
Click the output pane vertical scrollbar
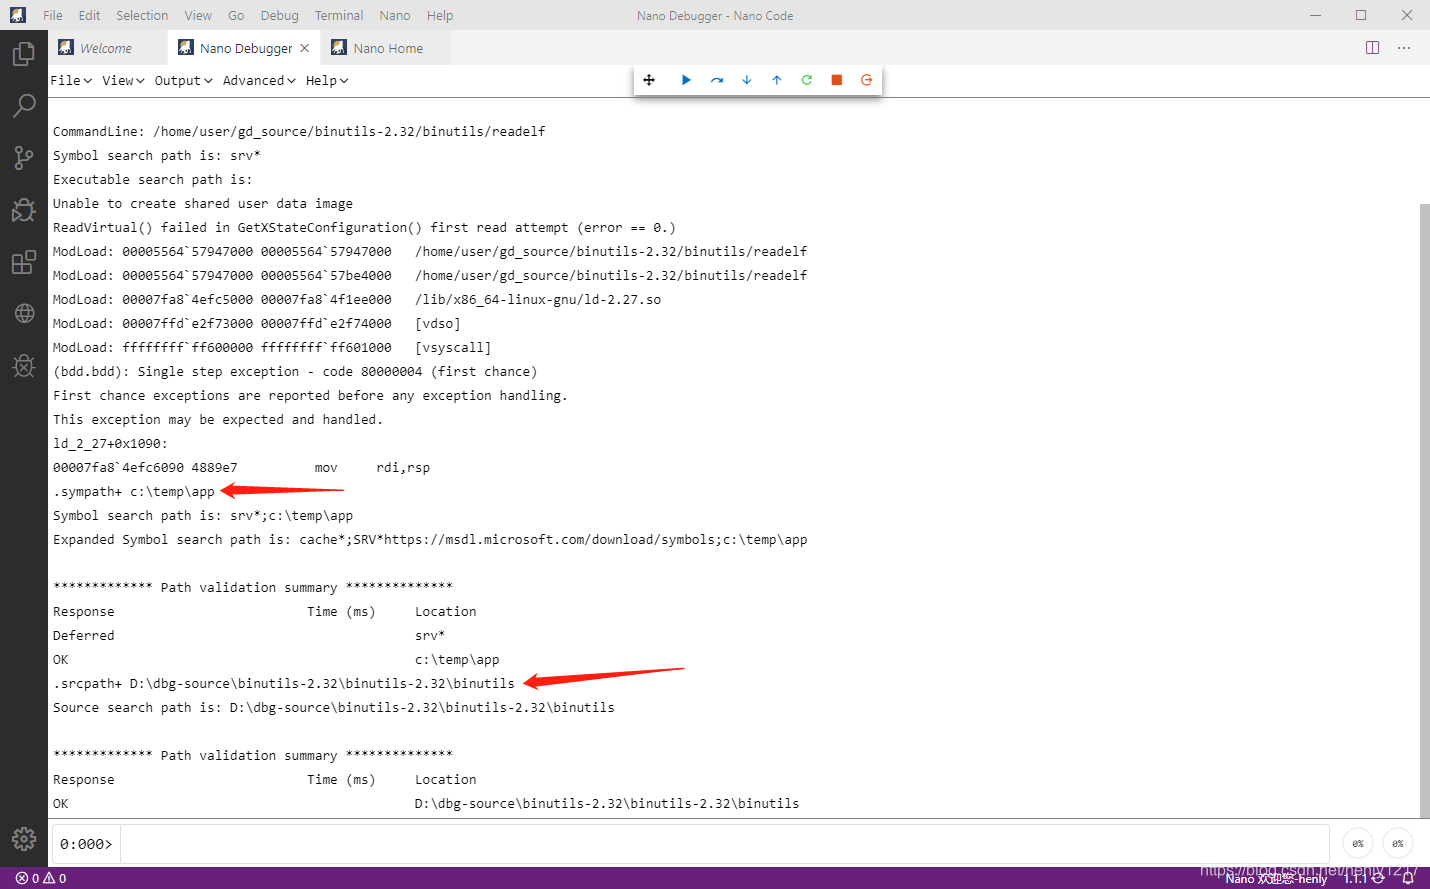tap(1424, 510)
